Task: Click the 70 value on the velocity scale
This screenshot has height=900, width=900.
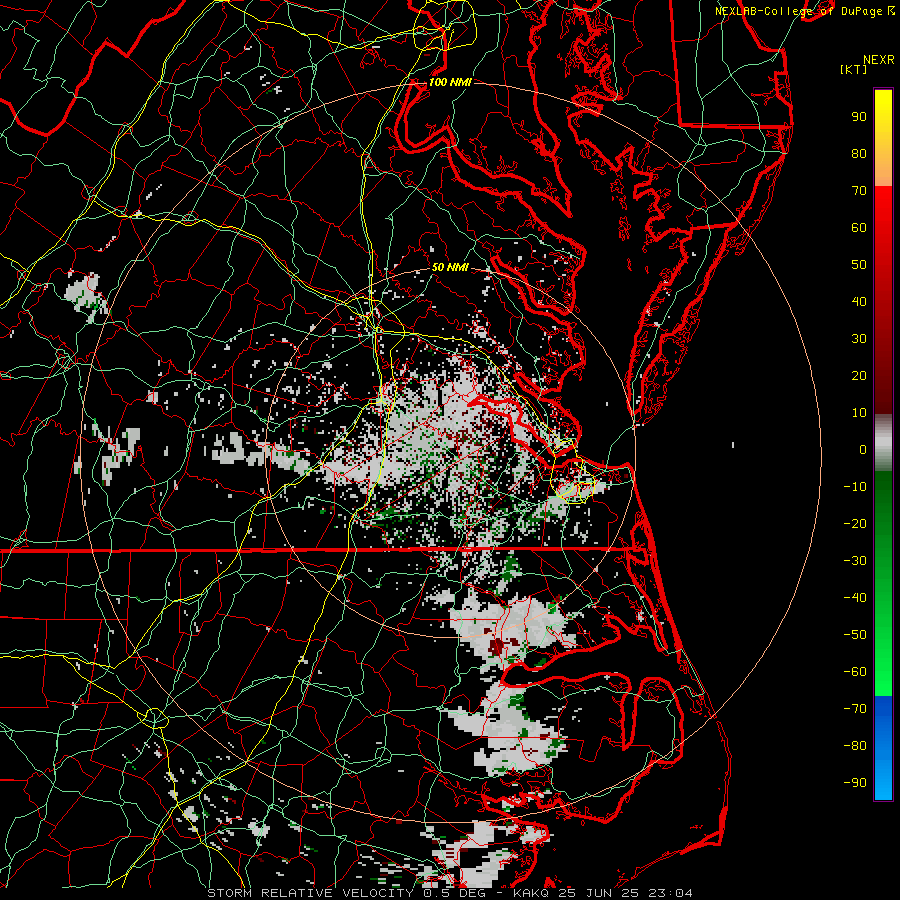Action: tap(859, 191)
